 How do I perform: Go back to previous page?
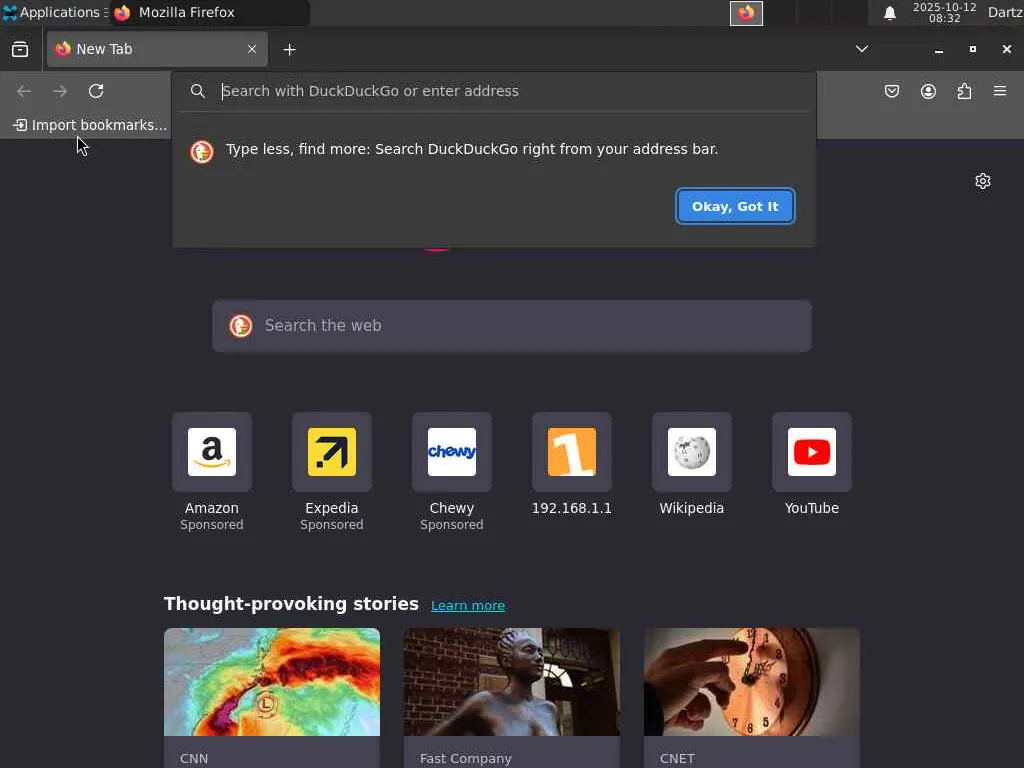(24, 91)
